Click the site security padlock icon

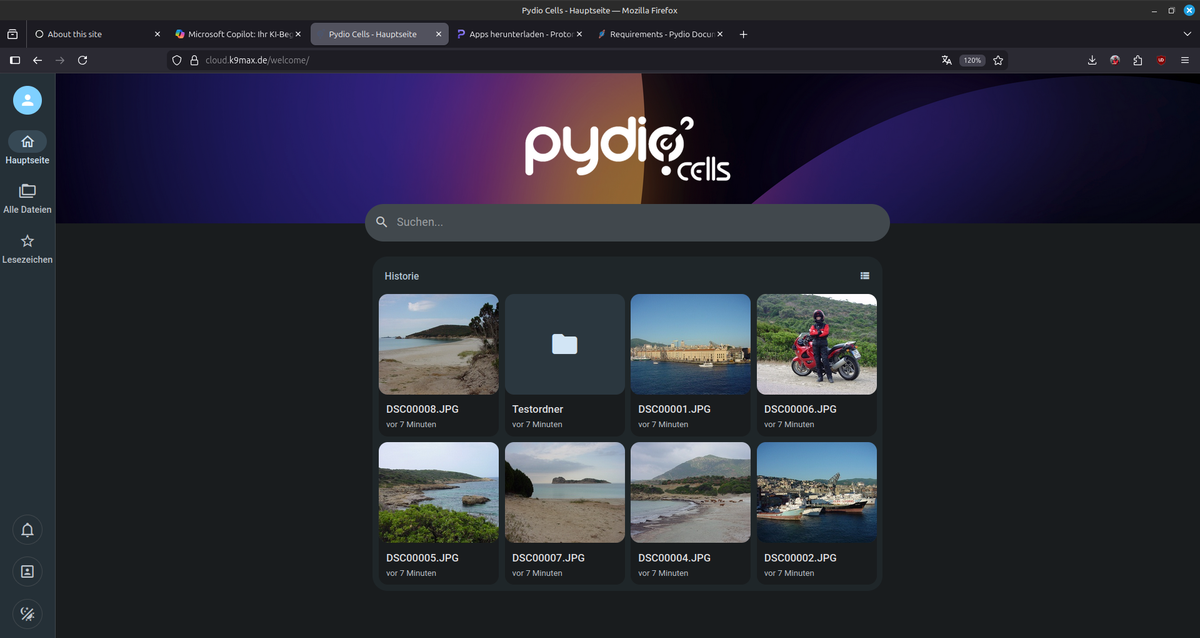195,60
